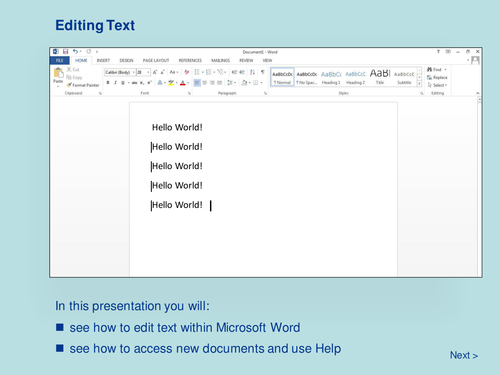Open the numbering list dropdown
The height and width of the screenshot is (375, 500).
point(214,72)
